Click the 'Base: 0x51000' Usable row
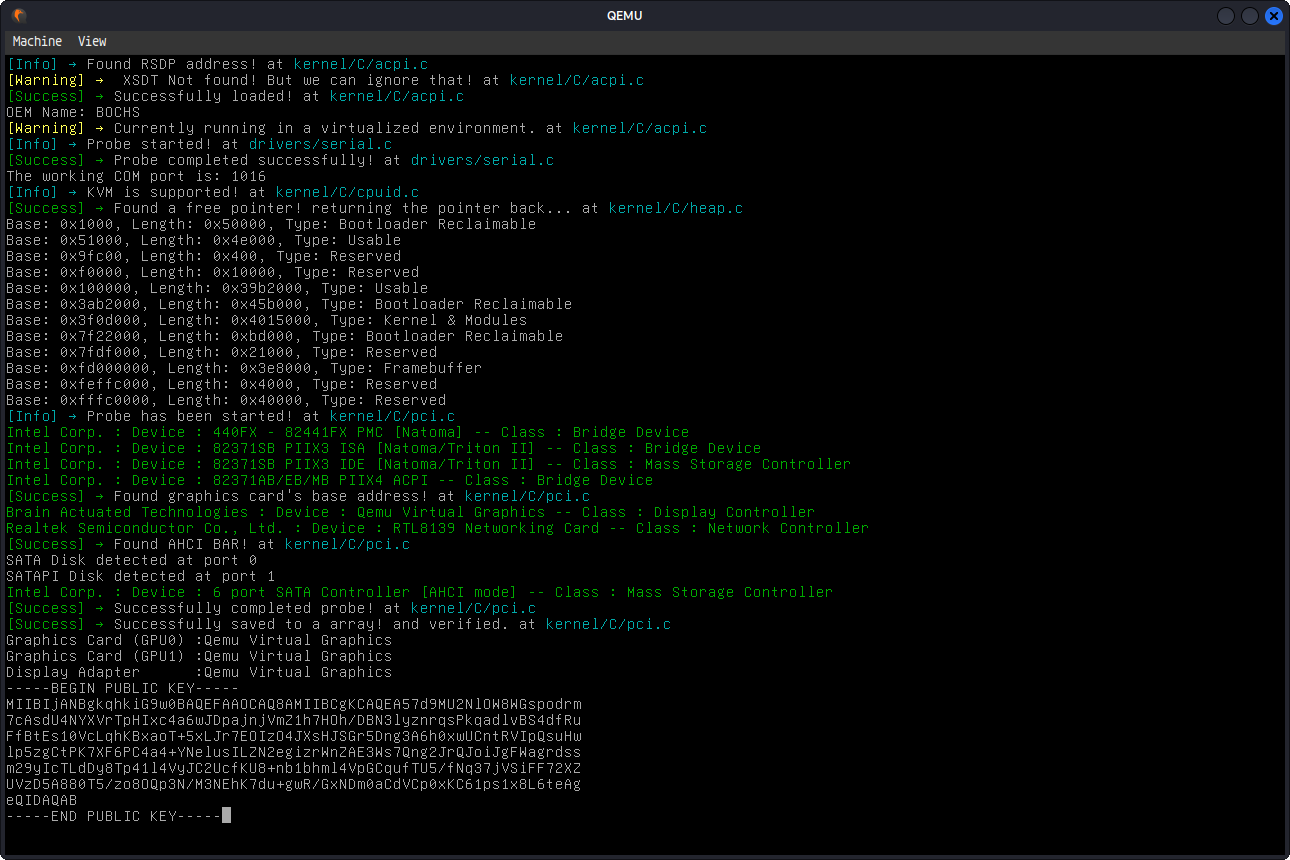Image resolution: width=1290 pixels, height=860 pixels. click(204, 240)
